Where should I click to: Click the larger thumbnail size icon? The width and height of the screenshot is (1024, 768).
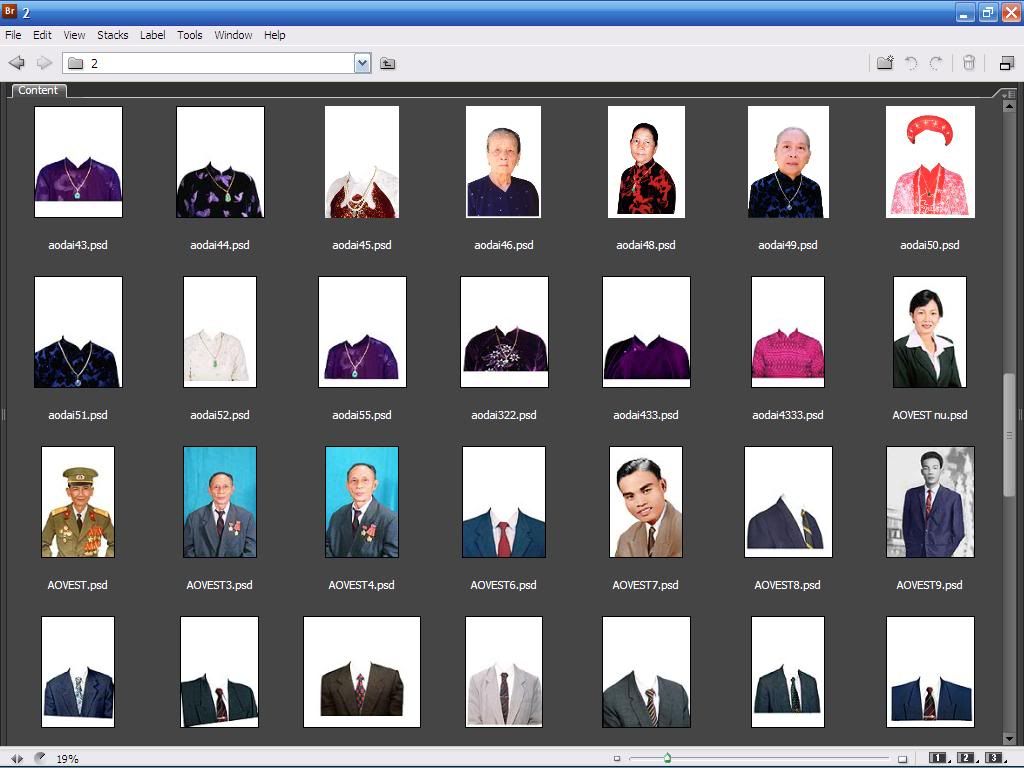pos(903,758)
